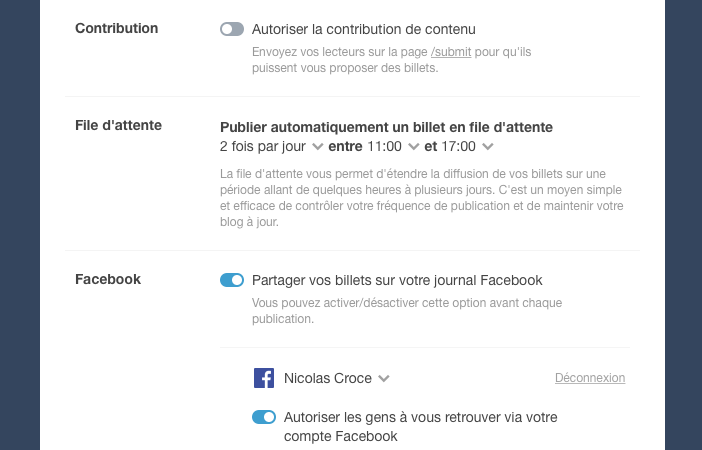This screenshot has width=702, height=450.
Task: Click the Facebook logo icon
Action: pos(264,378)
